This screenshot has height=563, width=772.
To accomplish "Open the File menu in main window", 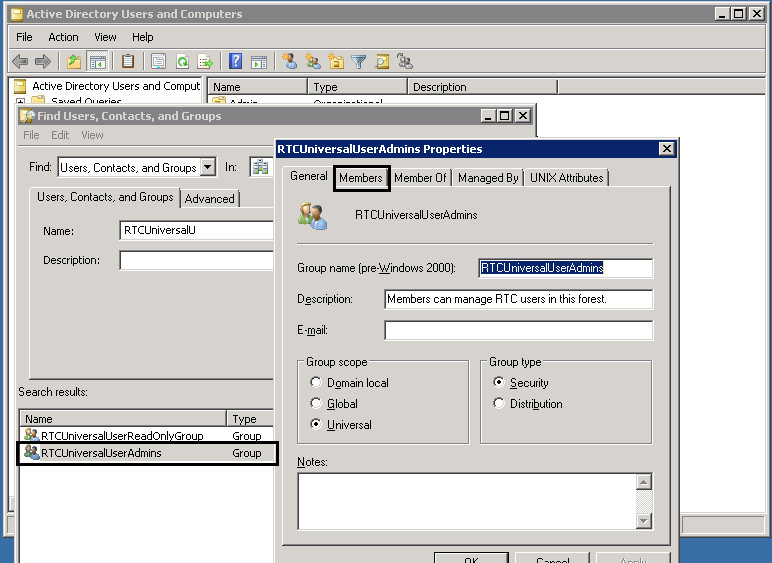I will [24, 37].
